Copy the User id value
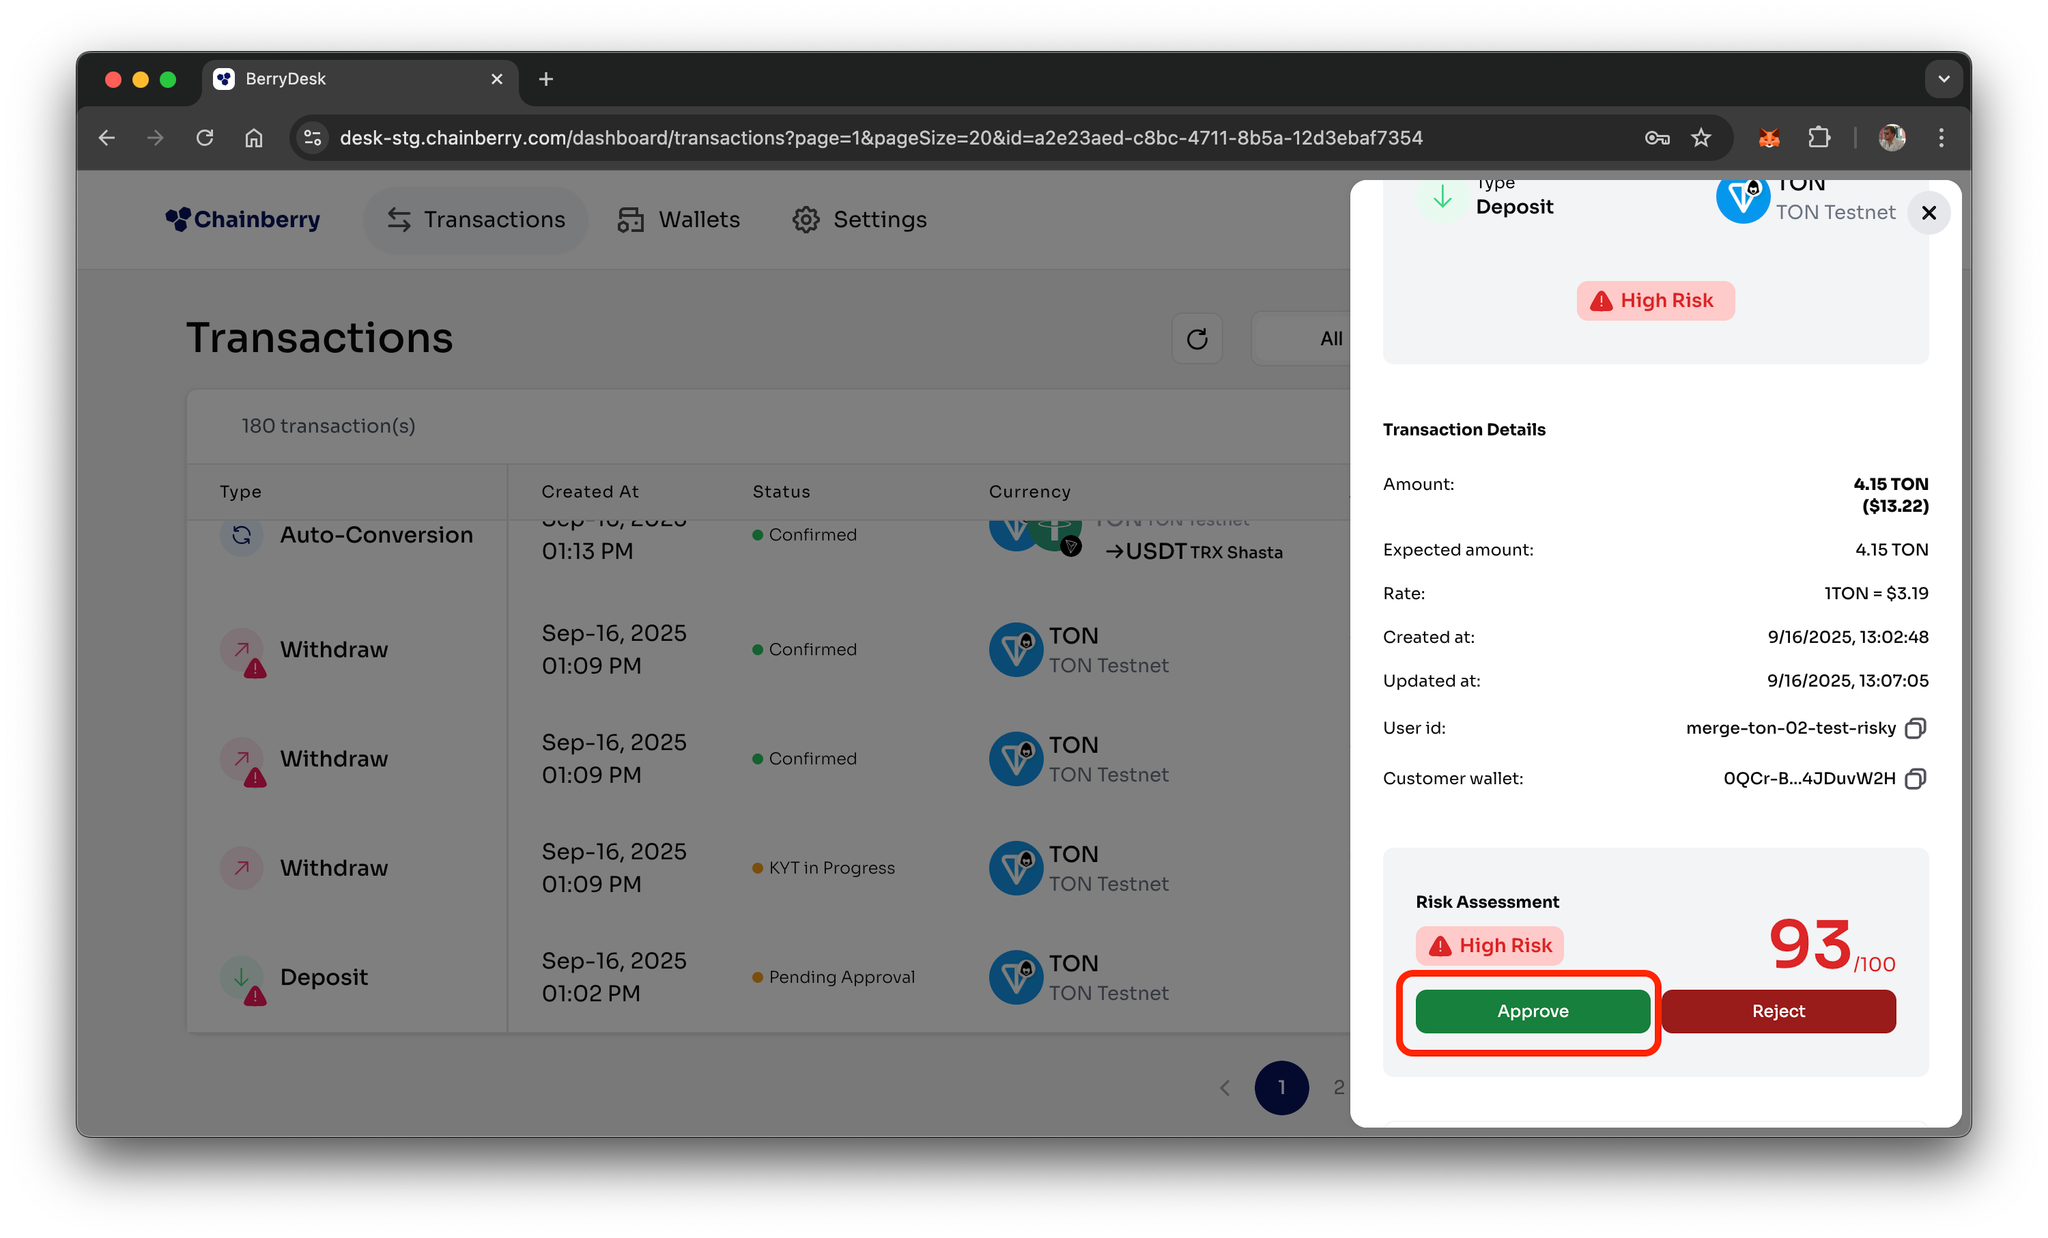This screenshot has width=2048, height=1238. (x=1915, y=728)
